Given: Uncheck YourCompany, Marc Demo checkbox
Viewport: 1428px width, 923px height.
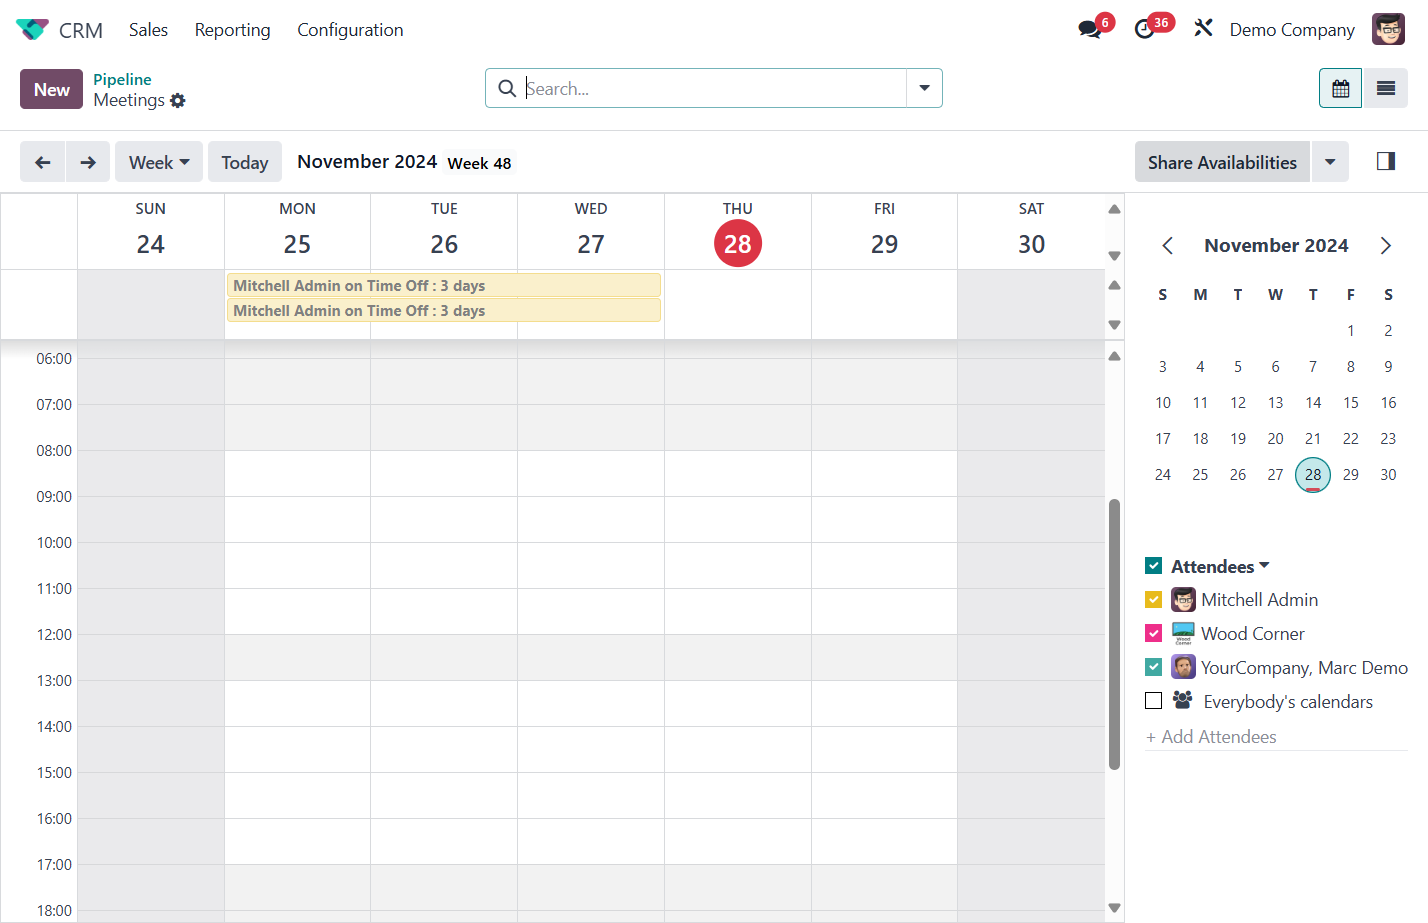Looking at the screenshot, I should click(1153, 668).
